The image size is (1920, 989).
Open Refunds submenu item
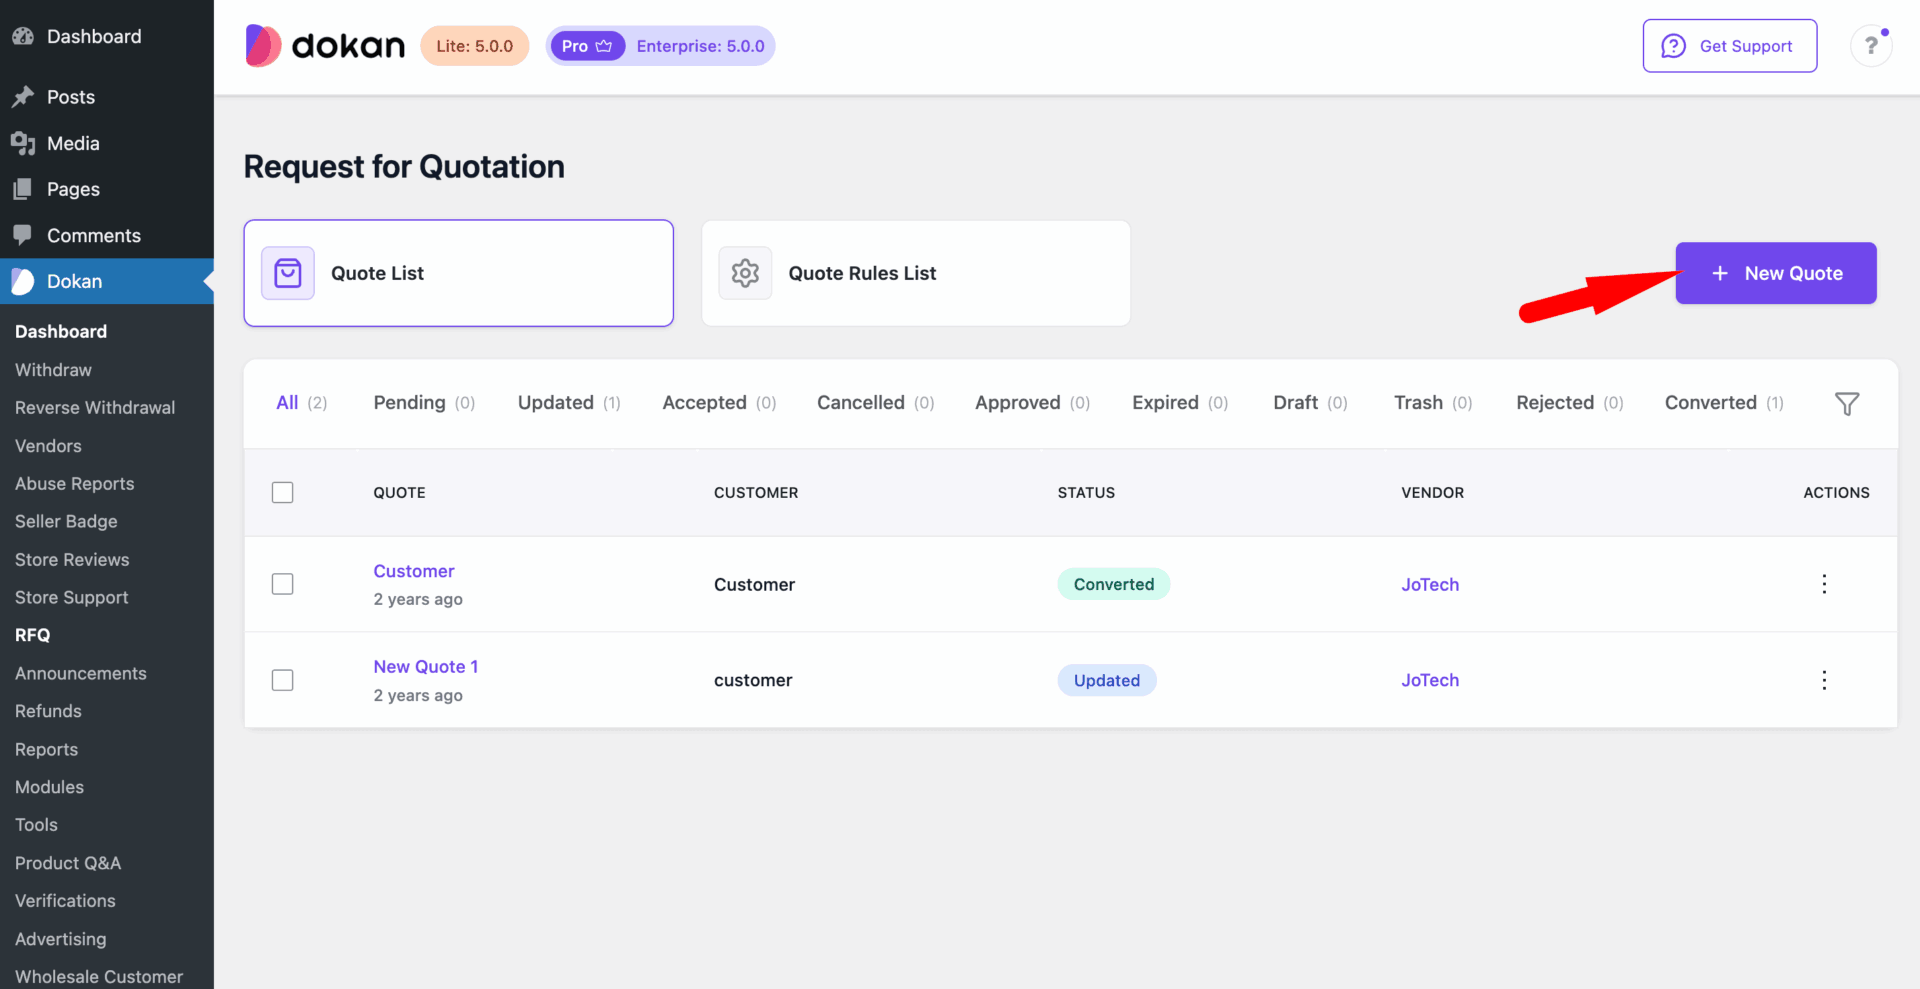click(48, 711)
